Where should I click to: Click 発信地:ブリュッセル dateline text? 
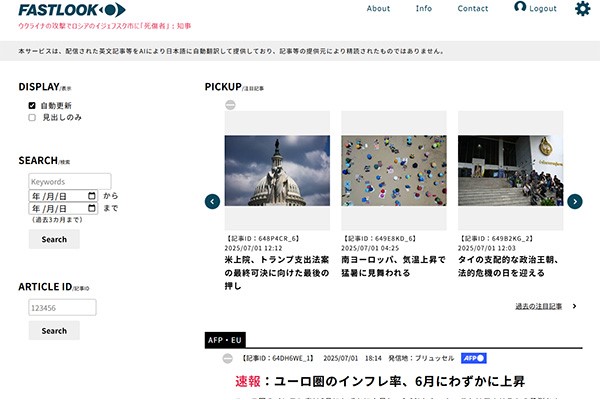click(421, 358)
